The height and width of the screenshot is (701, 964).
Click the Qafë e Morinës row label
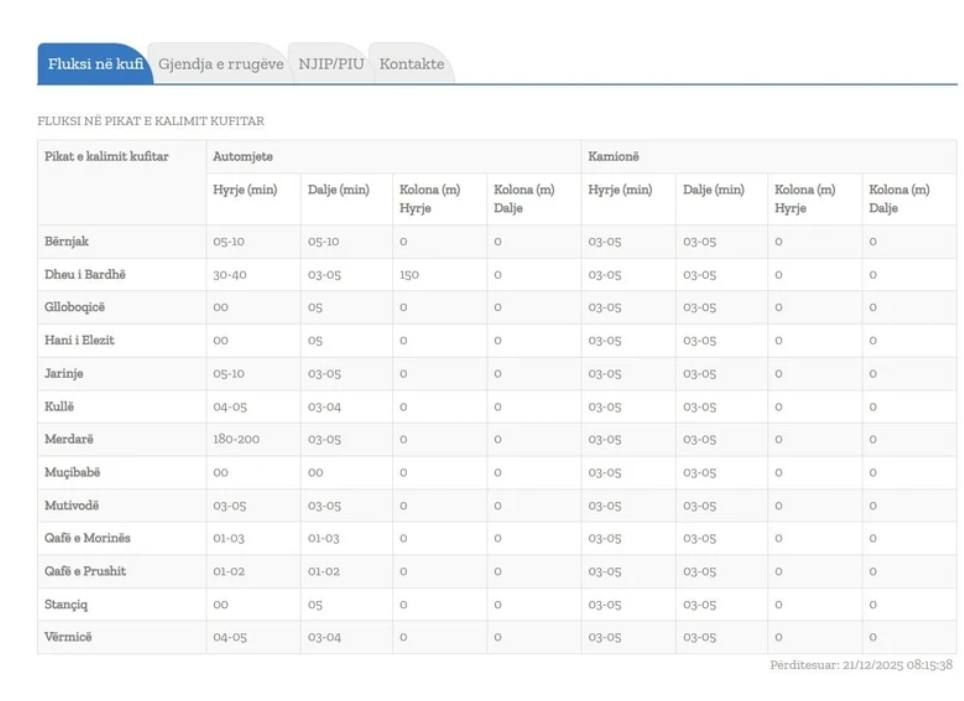tap(87, 538)
